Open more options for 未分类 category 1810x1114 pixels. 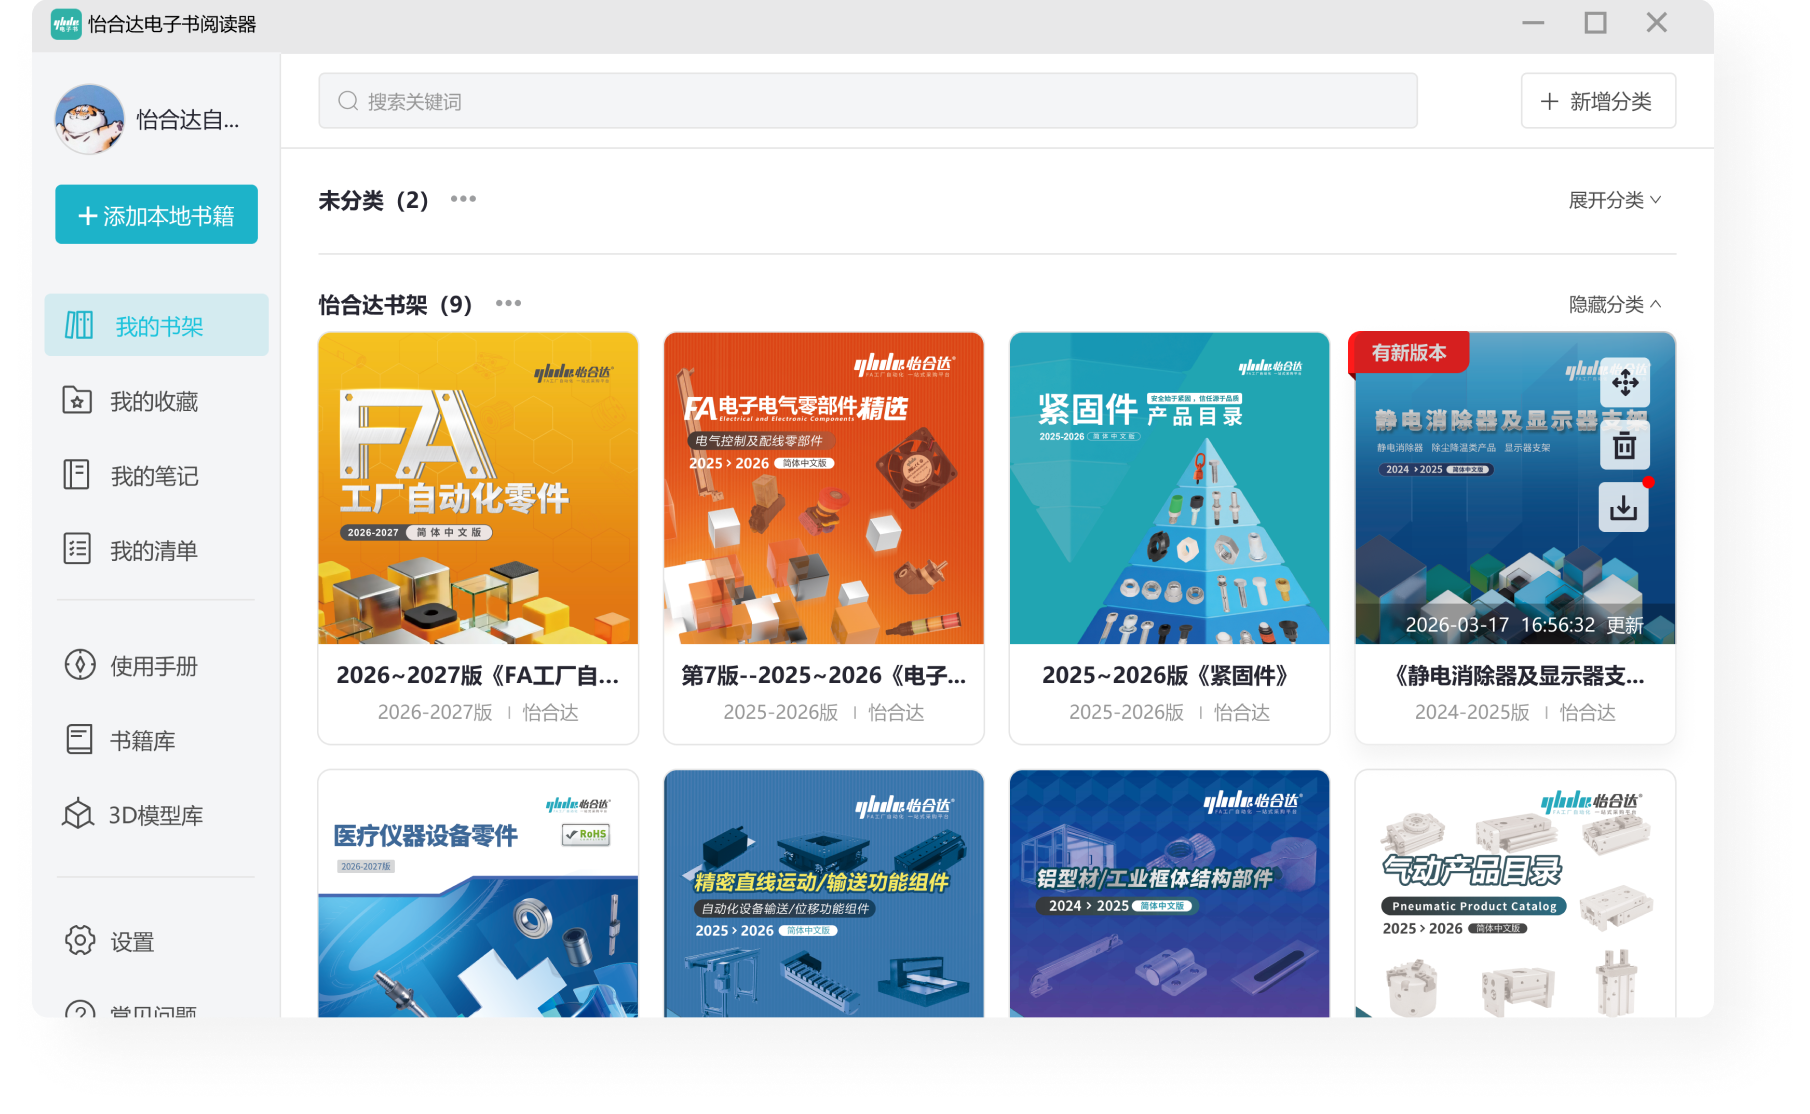[x=463, y=199]
